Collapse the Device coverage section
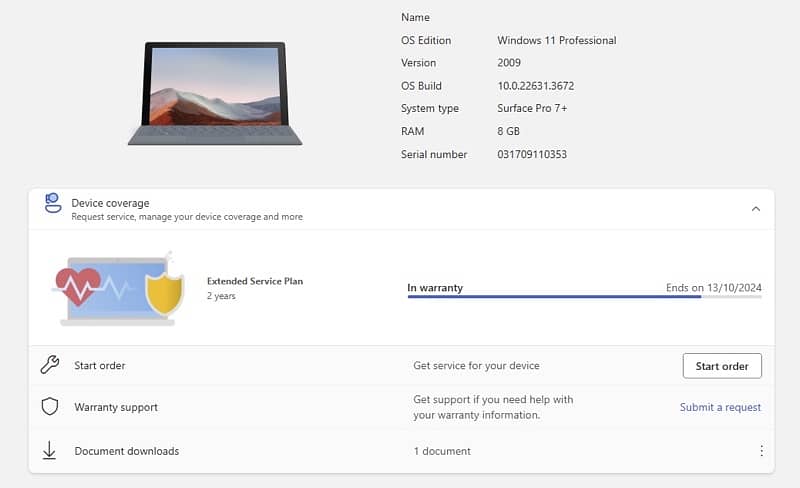The image size is (800, 488). click(x=755, y=209)
